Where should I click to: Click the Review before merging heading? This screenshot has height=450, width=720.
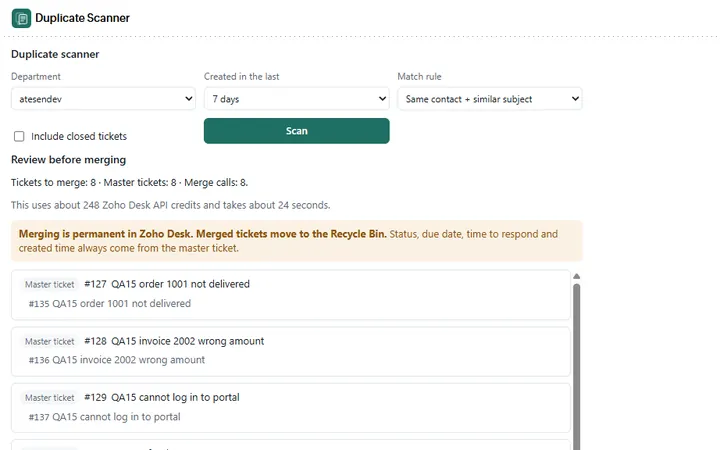68,160
